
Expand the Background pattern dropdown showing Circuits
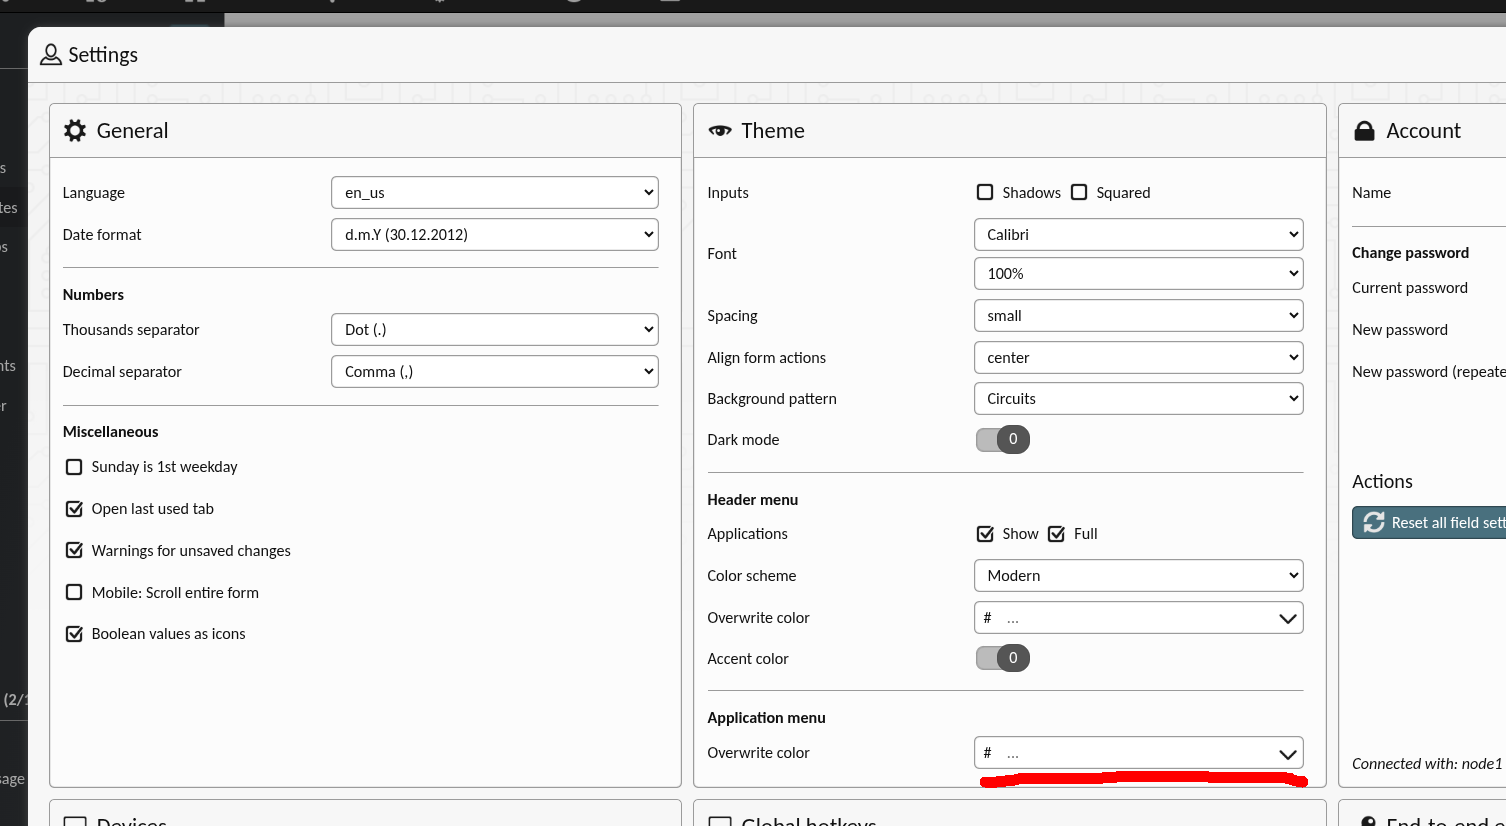click(1138, 399)
